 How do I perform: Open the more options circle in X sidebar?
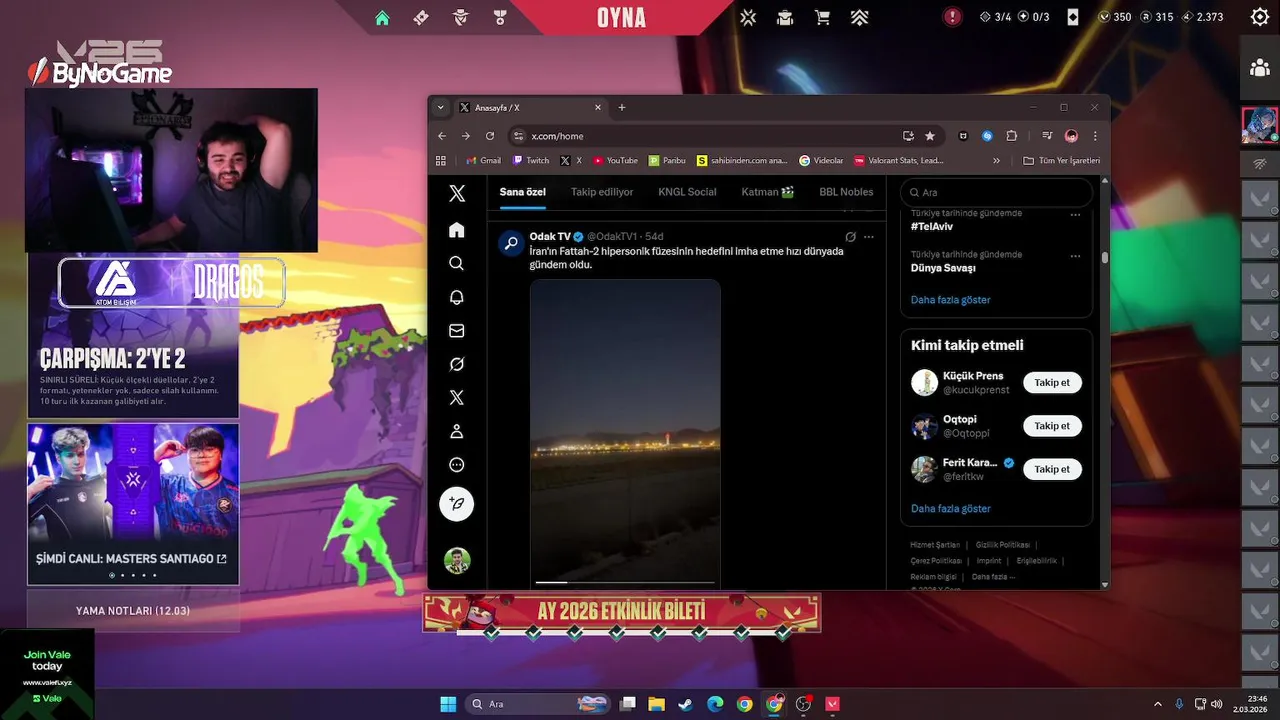(456, 464)
